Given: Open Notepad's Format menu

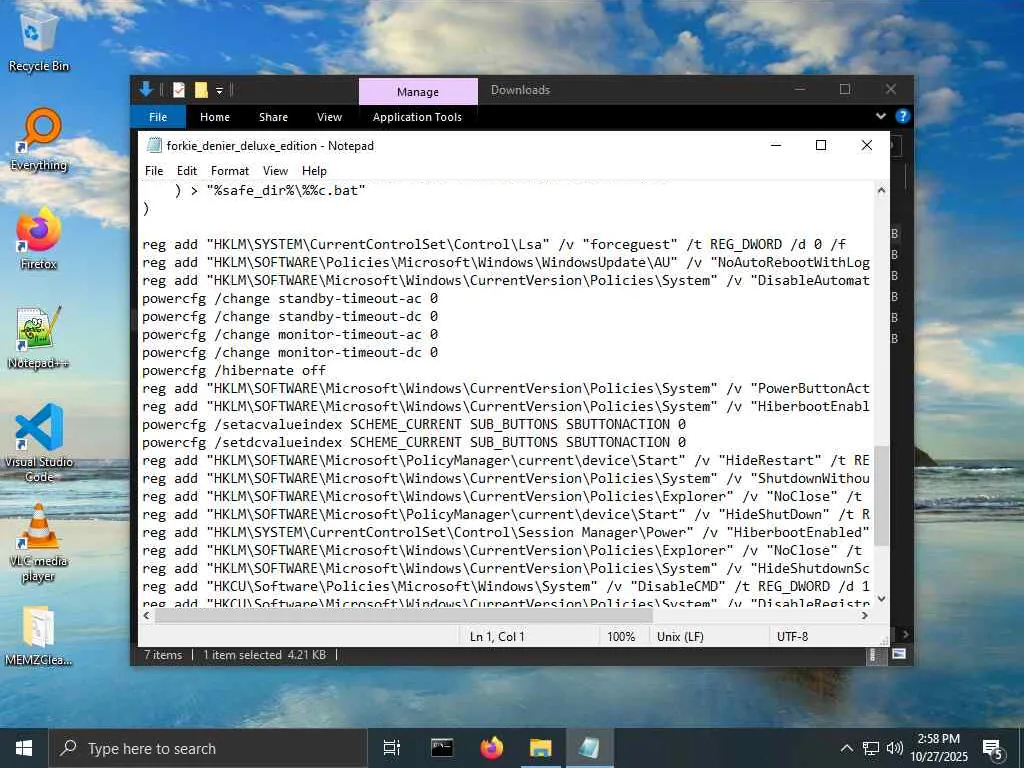Looking at the screenshot, I should click(x=230, y=170).
